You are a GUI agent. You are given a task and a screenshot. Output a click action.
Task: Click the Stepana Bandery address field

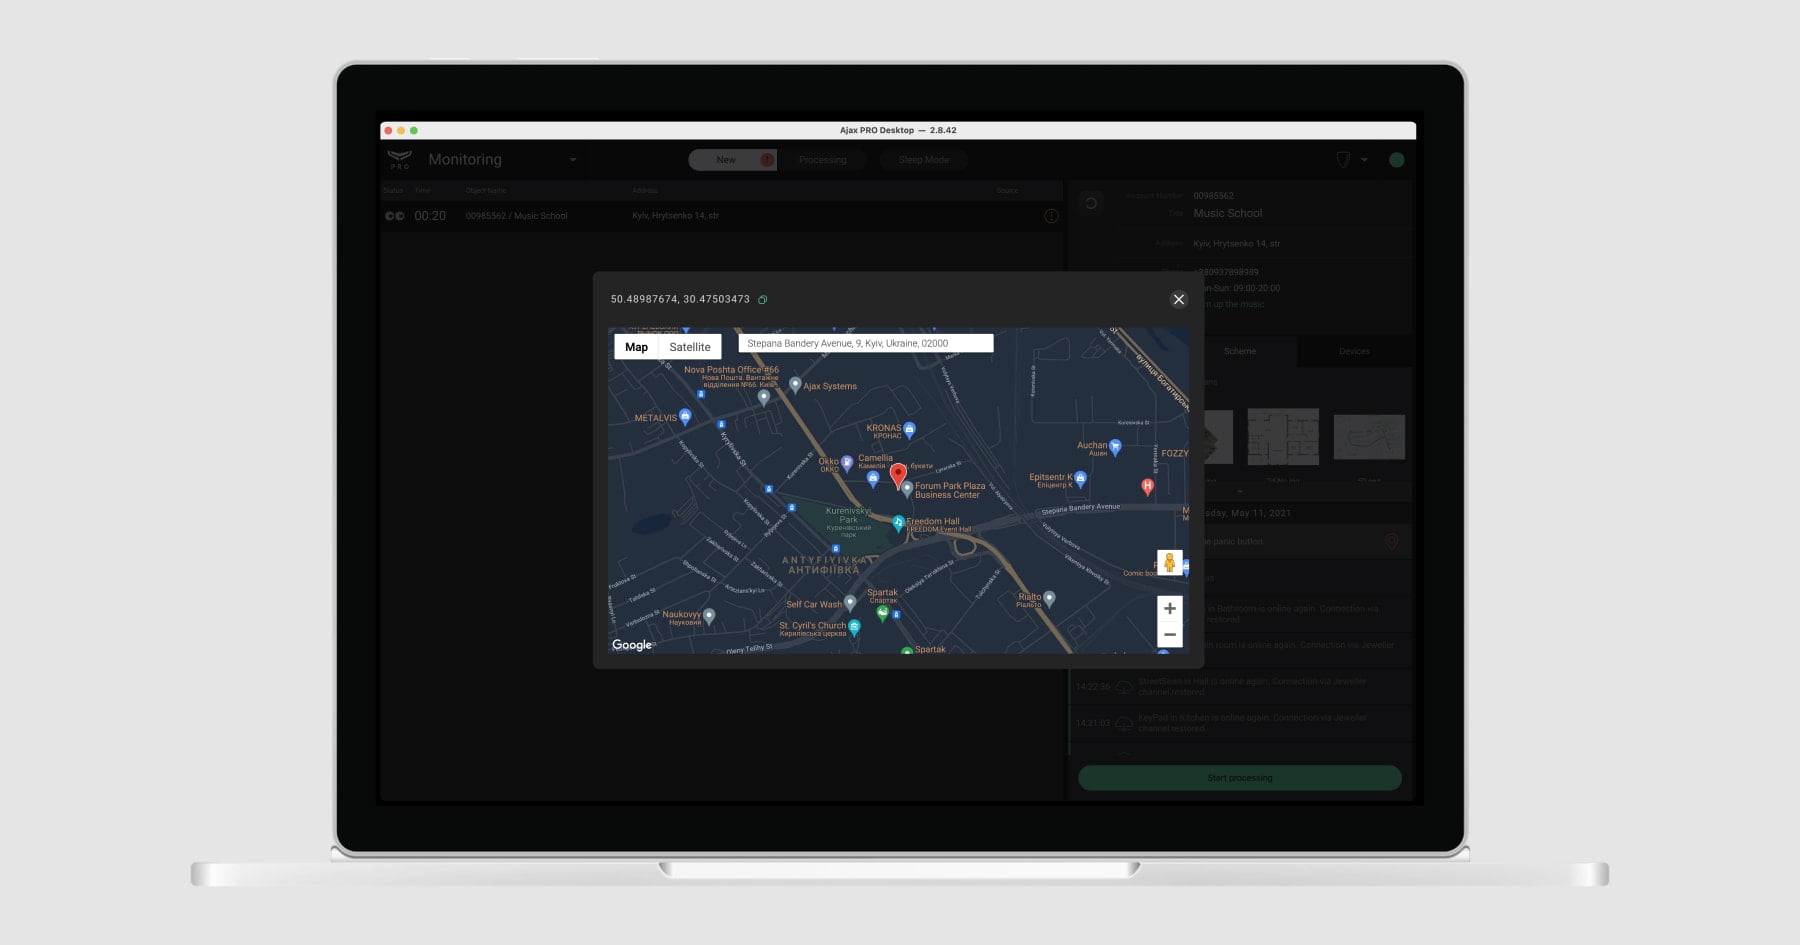(x=865, y=343)
